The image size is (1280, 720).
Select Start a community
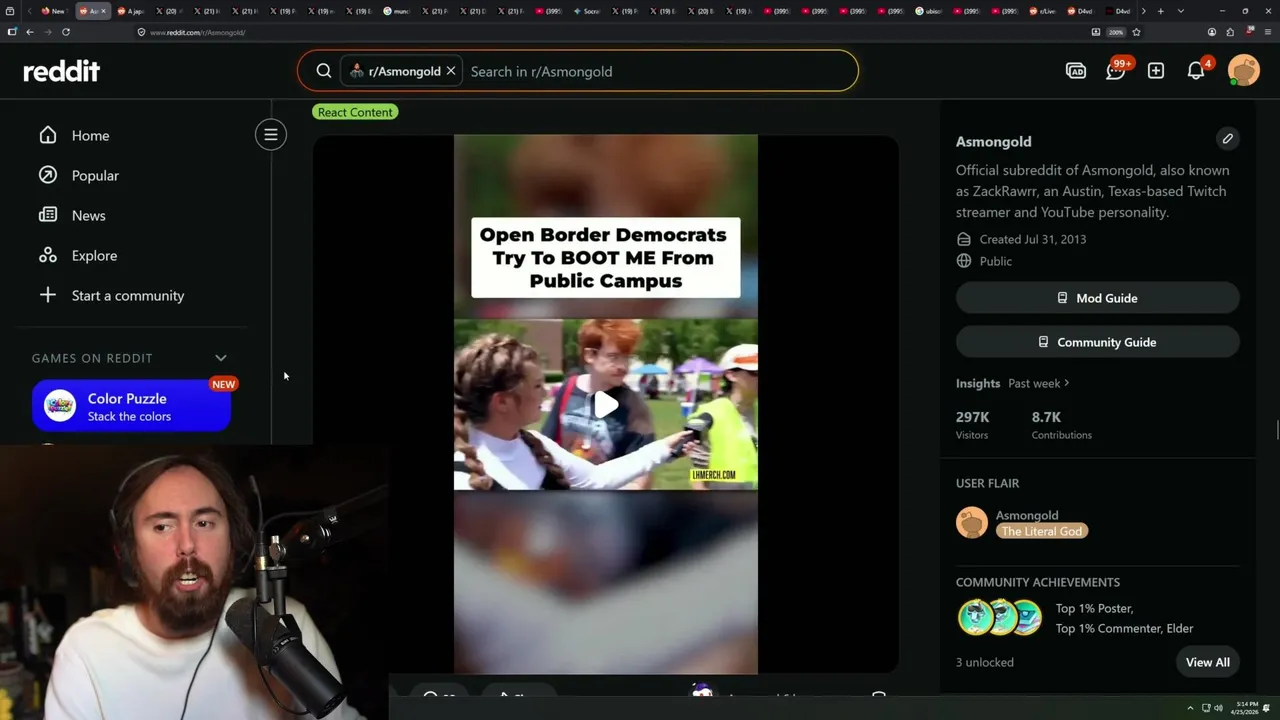(x=130, y=295)
